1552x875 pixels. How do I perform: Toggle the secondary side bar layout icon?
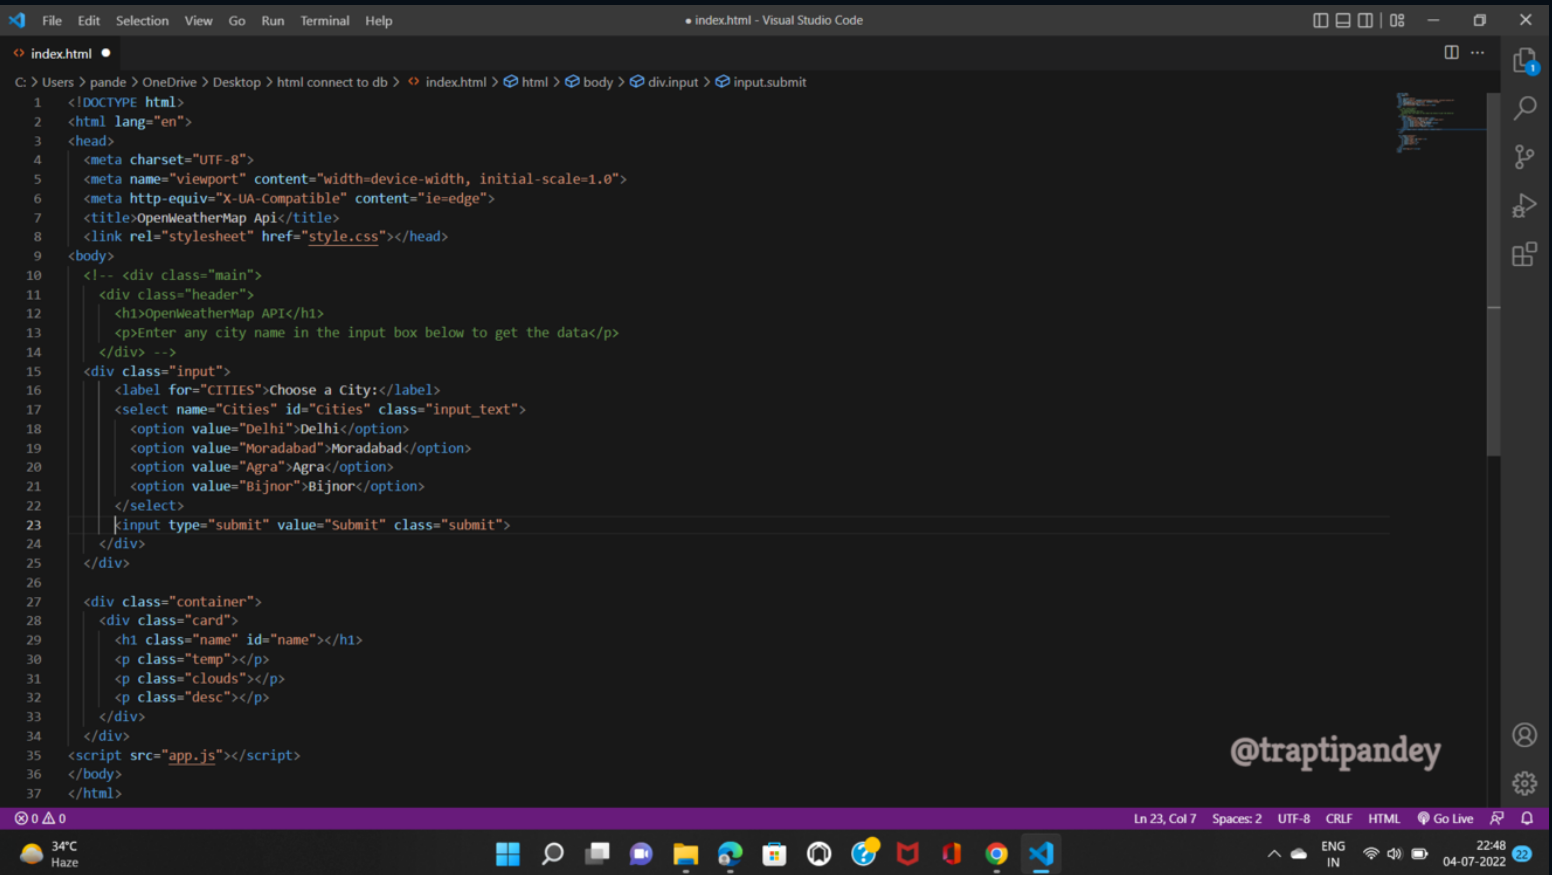tap(1365, 20)
